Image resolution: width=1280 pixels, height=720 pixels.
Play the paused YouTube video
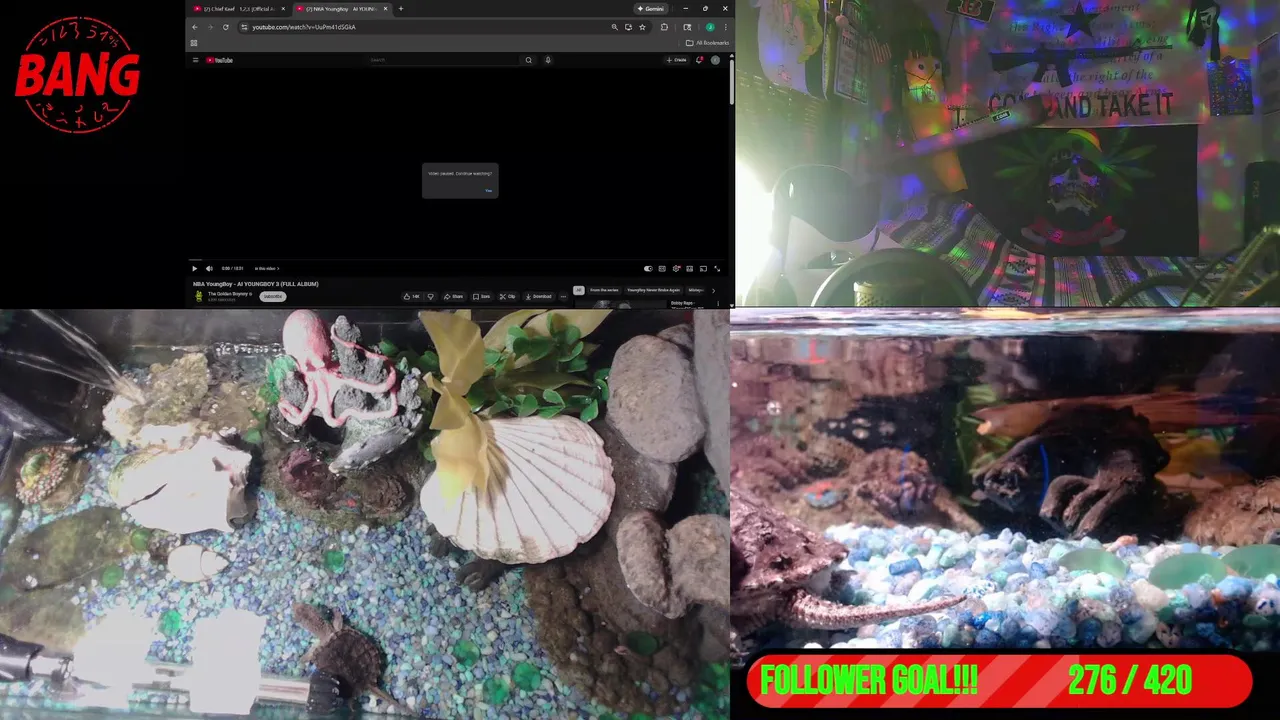(x=194, y=268)
